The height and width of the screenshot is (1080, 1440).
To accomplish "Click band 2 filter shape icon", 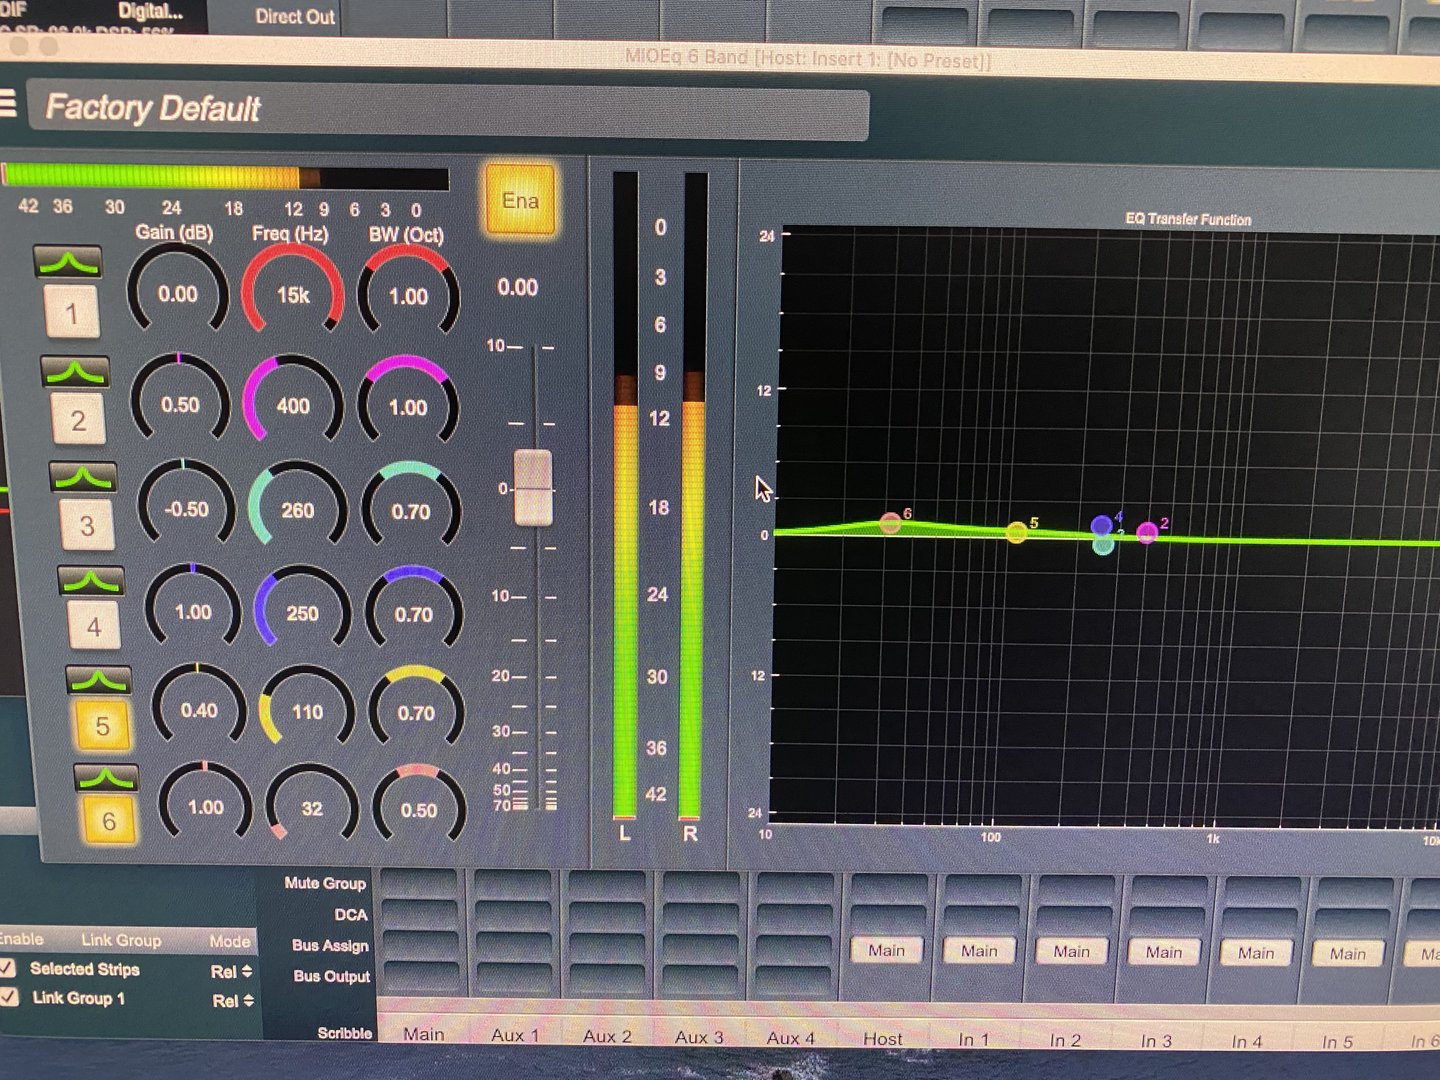I will tap(75, 371).
